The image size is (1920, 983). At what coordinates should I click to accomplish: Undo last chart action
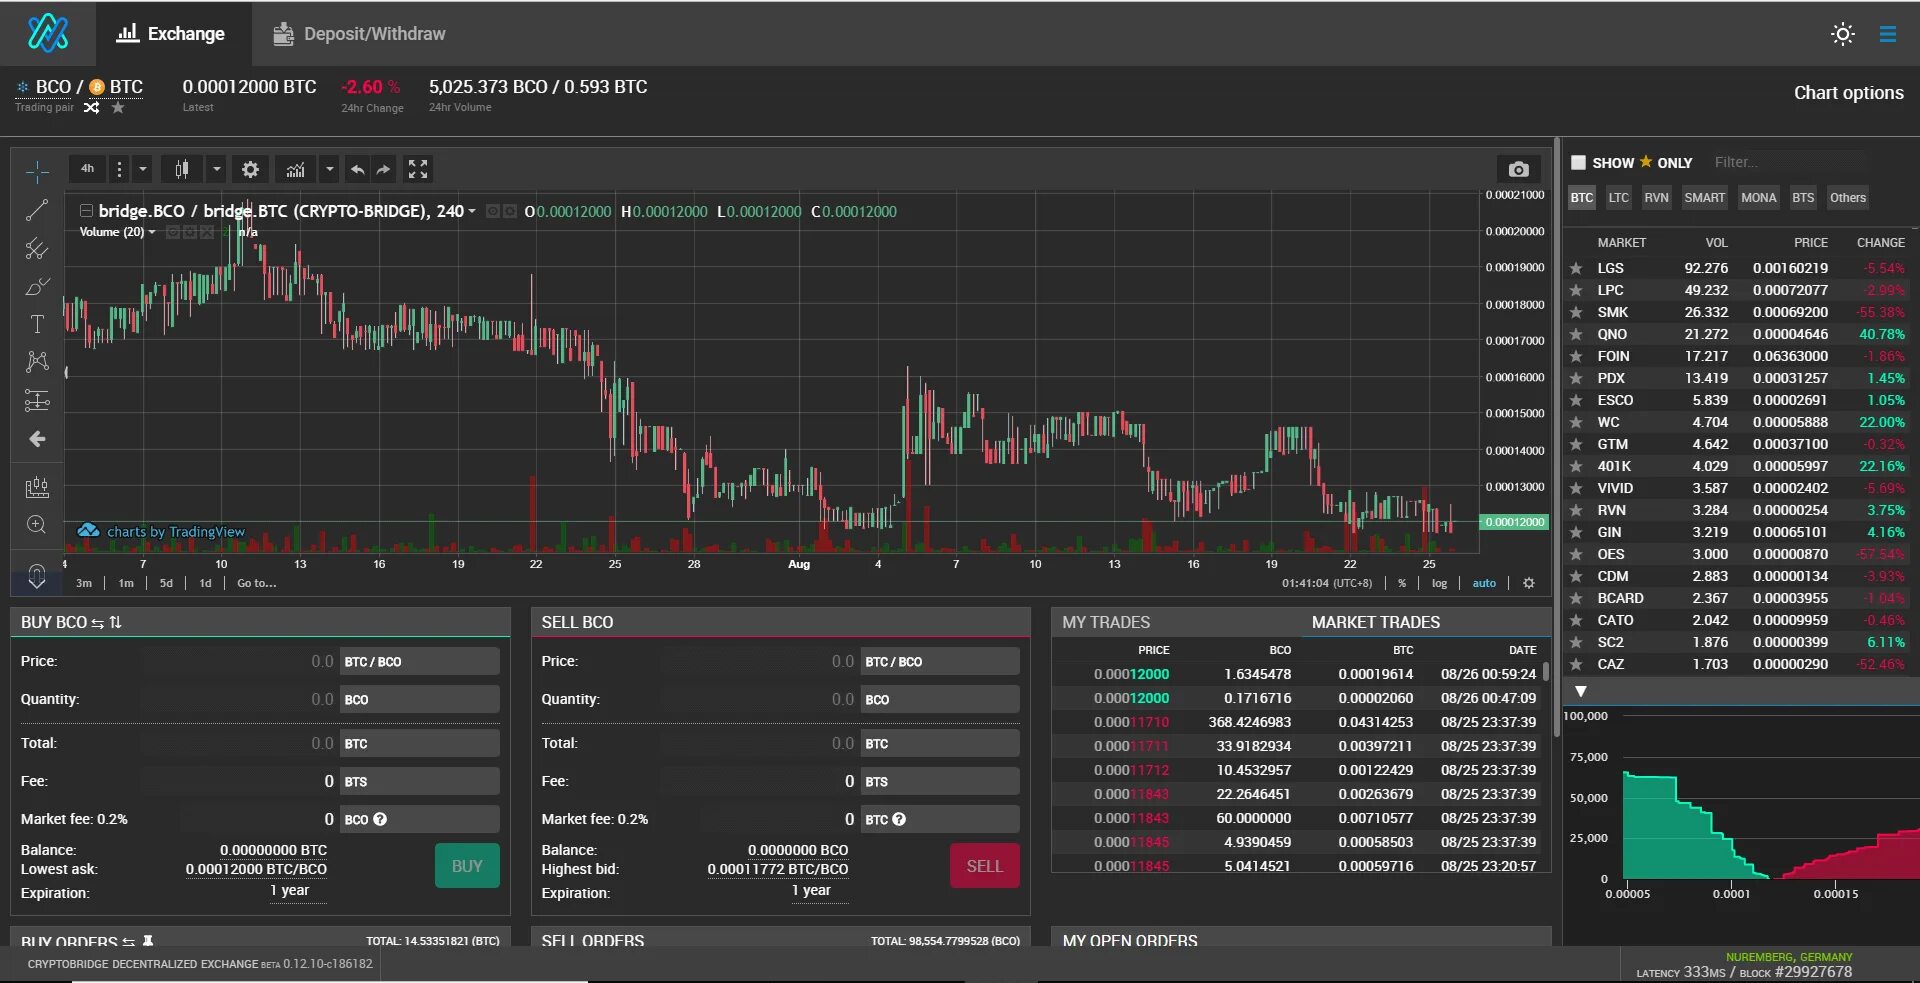point(357,169)
